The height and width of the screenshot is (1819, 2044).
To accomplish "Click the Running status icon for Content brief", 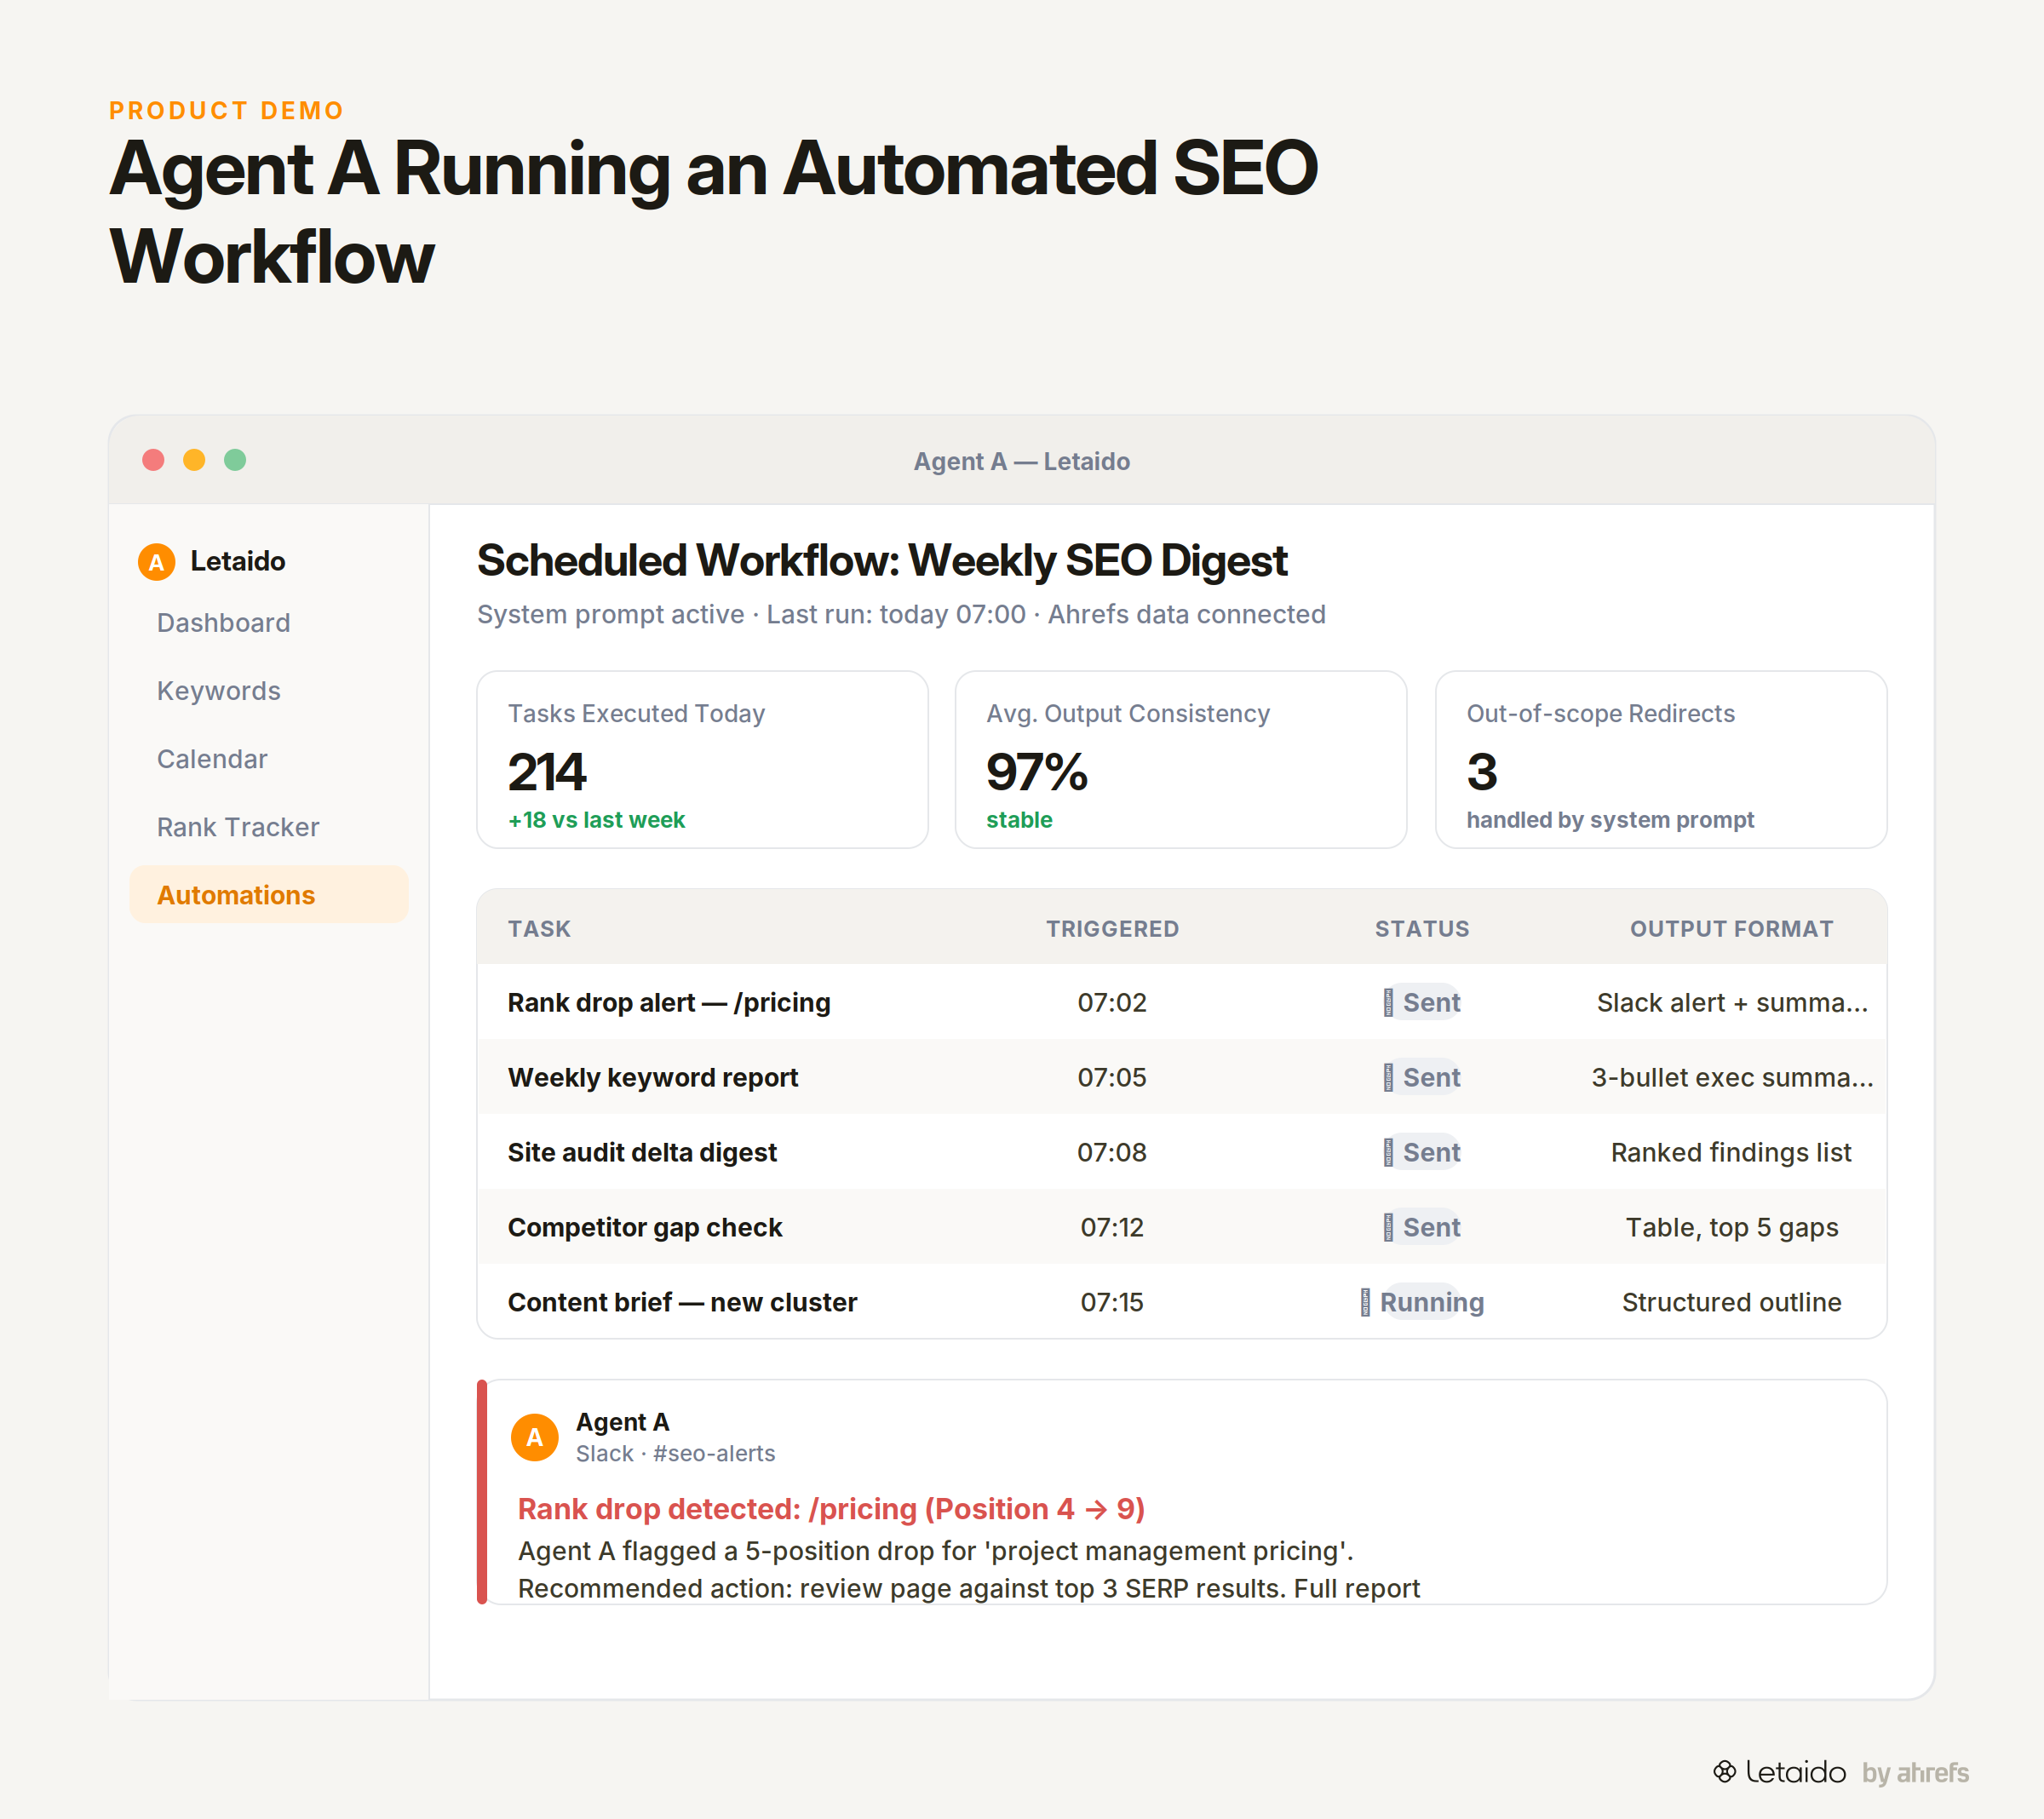I will coord(1365,1302).
